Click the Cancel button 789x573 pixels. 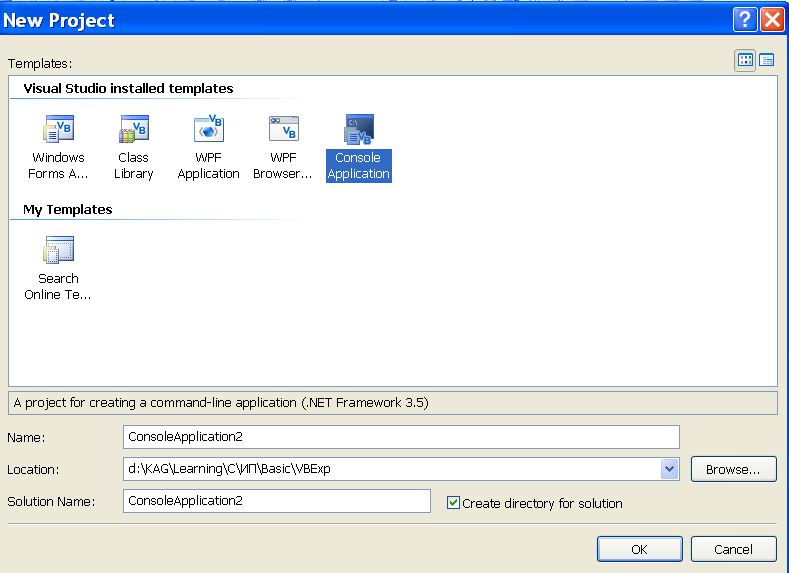coord(734,549)
